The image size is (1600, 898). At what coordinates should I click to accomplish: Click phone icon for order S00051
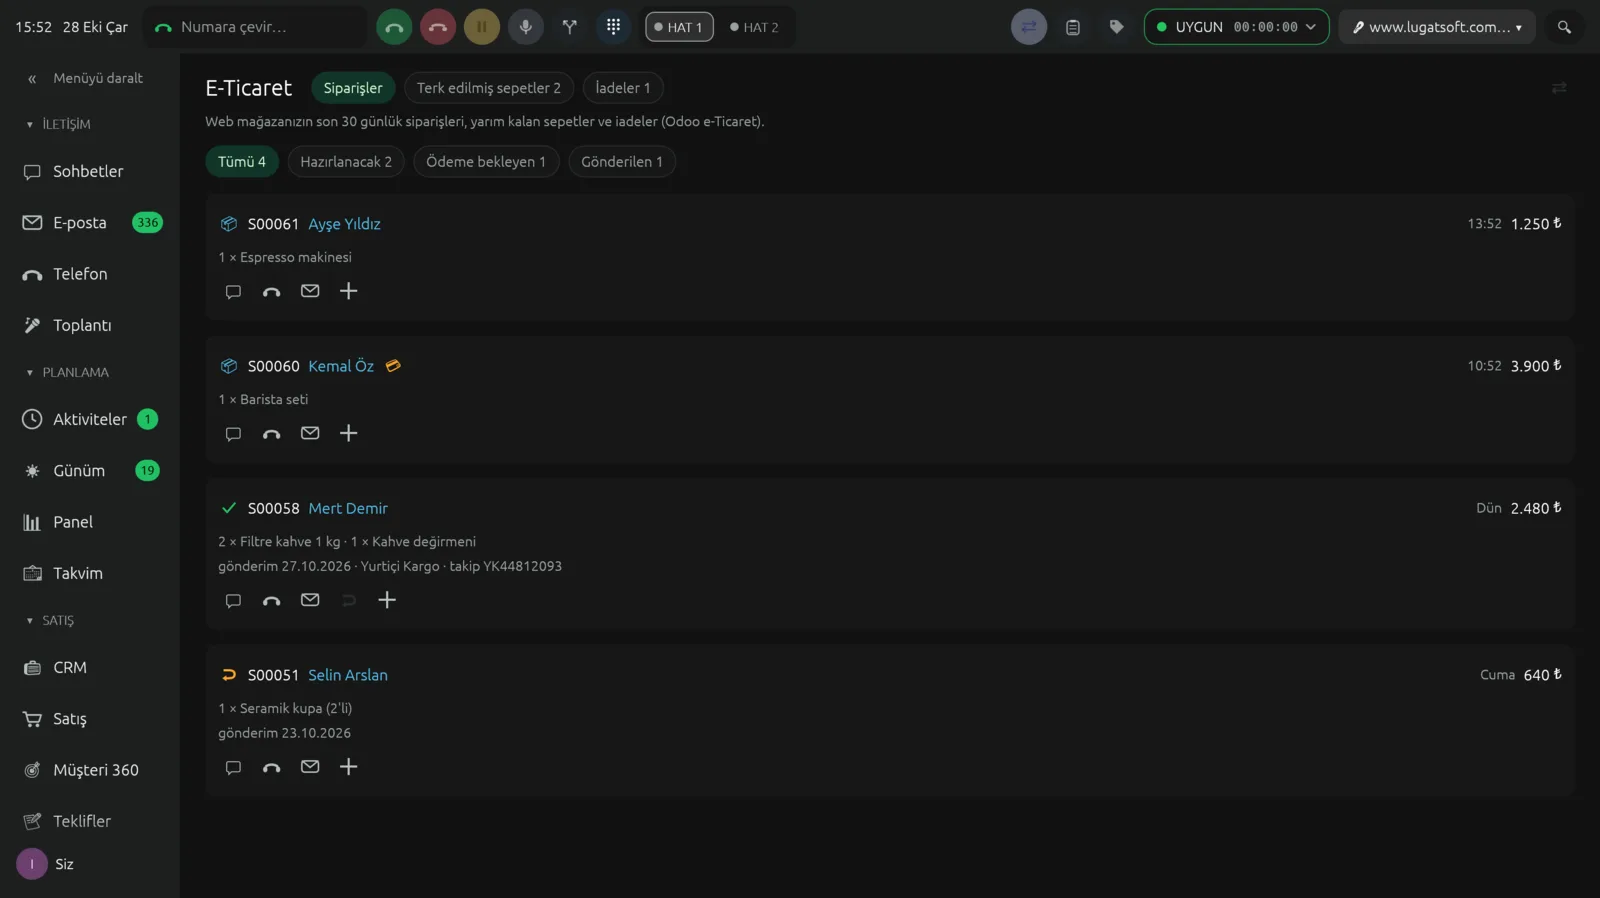point(271,767)
